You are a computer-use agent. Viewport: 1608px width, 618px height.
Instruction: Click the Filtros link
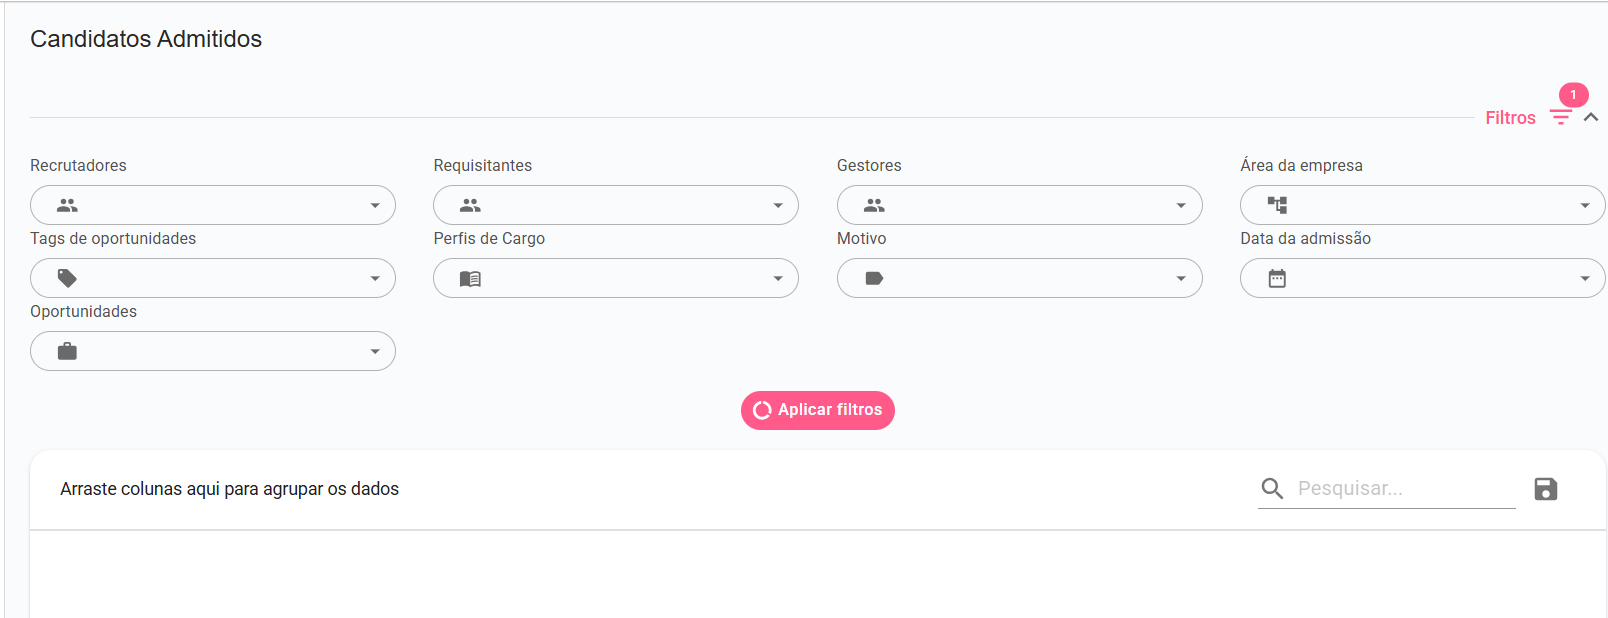1510,118
